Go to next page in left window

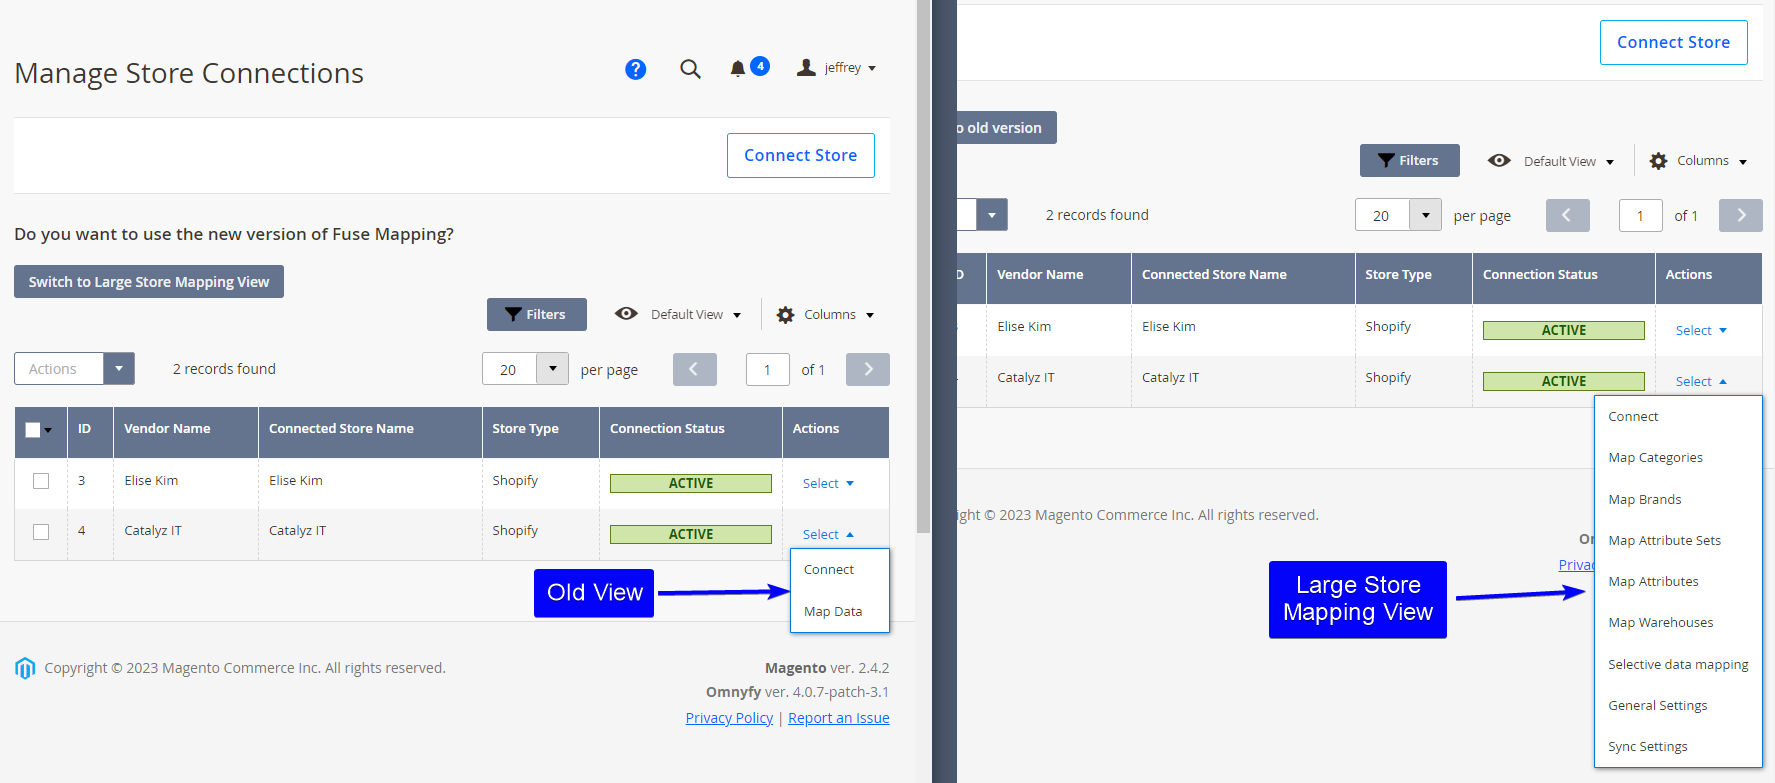click(x=868, y=369)
